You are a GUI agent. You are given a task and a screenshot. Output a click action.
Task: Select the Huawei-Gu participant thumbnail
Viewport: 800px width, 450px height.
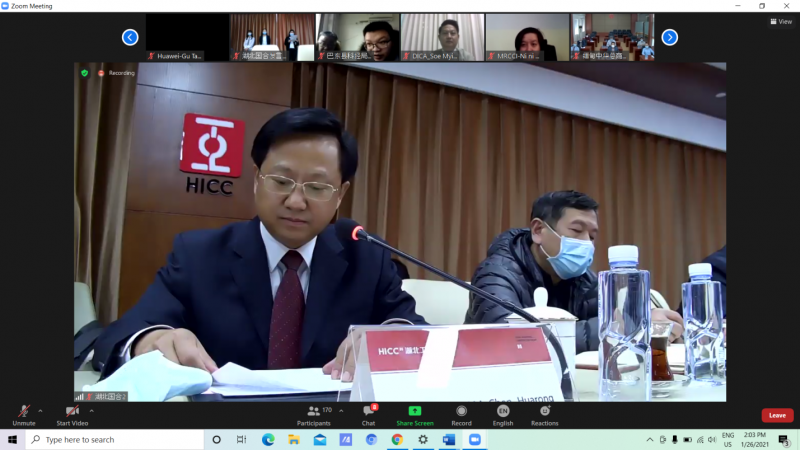pos(187,37)
